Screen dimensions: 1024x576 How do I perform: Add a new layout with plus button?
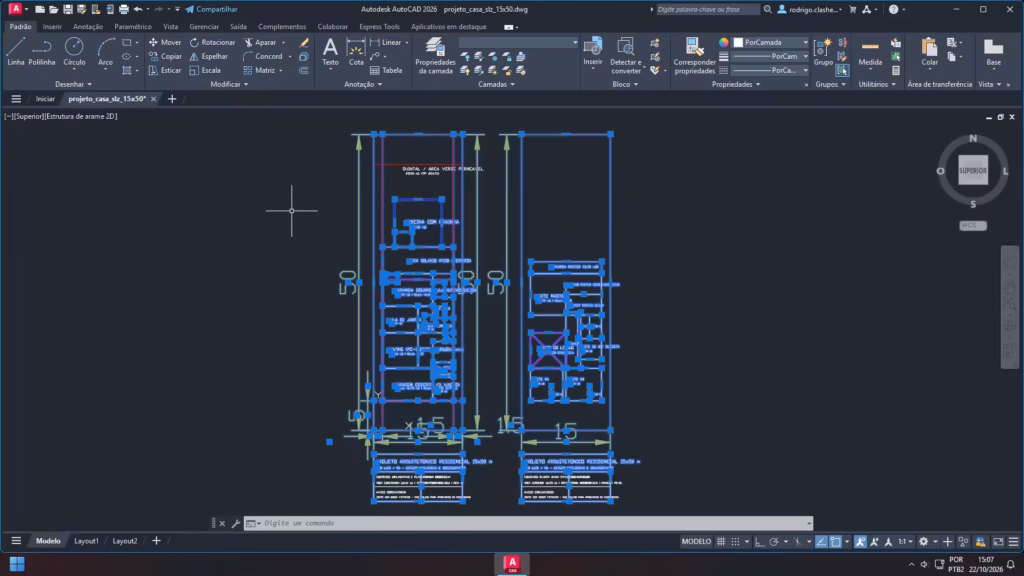156,541
